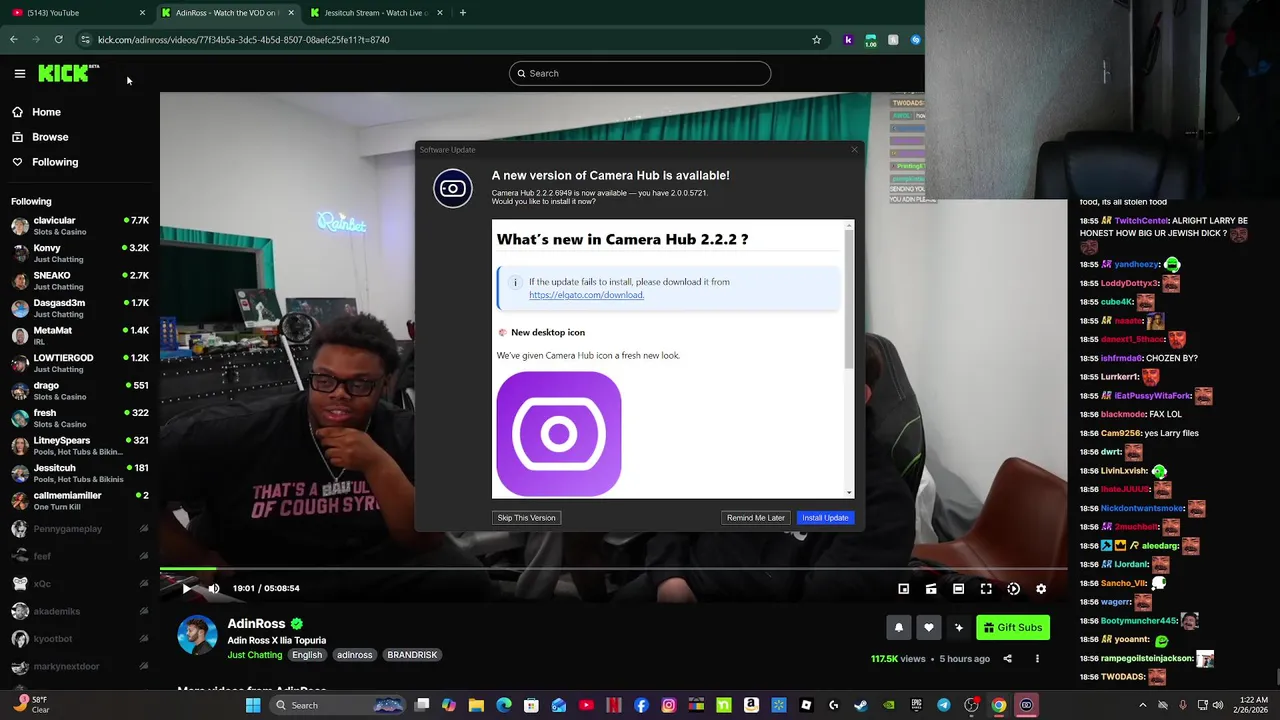Click Install Update in Camera Hub dialog
The width and height of the screenshot is (1280, 720).
point(825,518)
